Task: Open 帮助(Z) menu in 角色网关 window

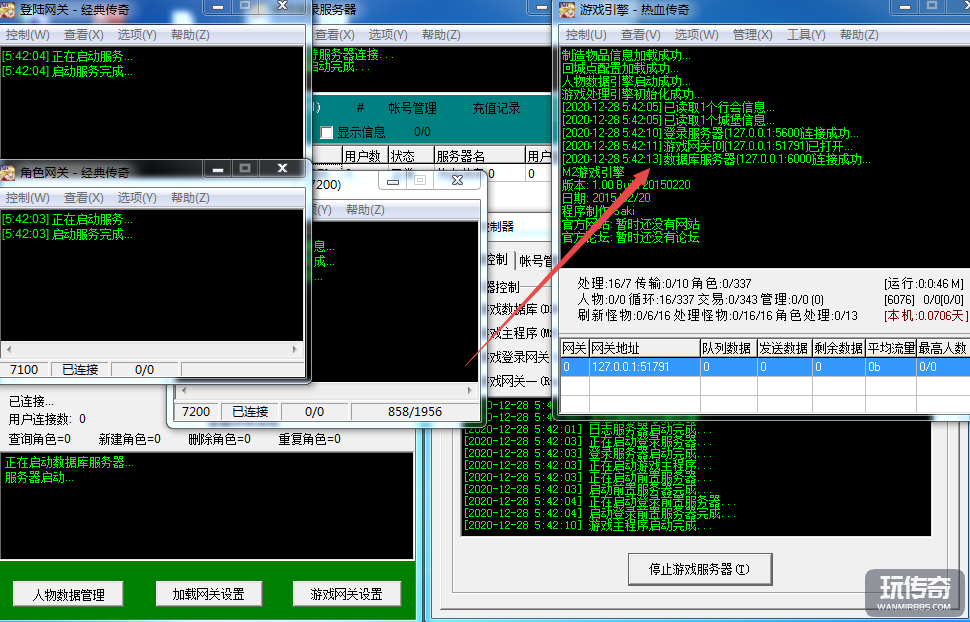Action: [x=190, y=197]
